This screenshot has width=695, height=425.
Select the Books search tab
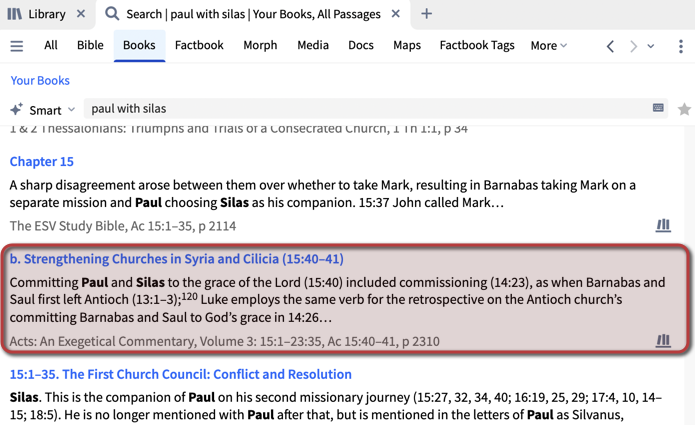(139, 45)
